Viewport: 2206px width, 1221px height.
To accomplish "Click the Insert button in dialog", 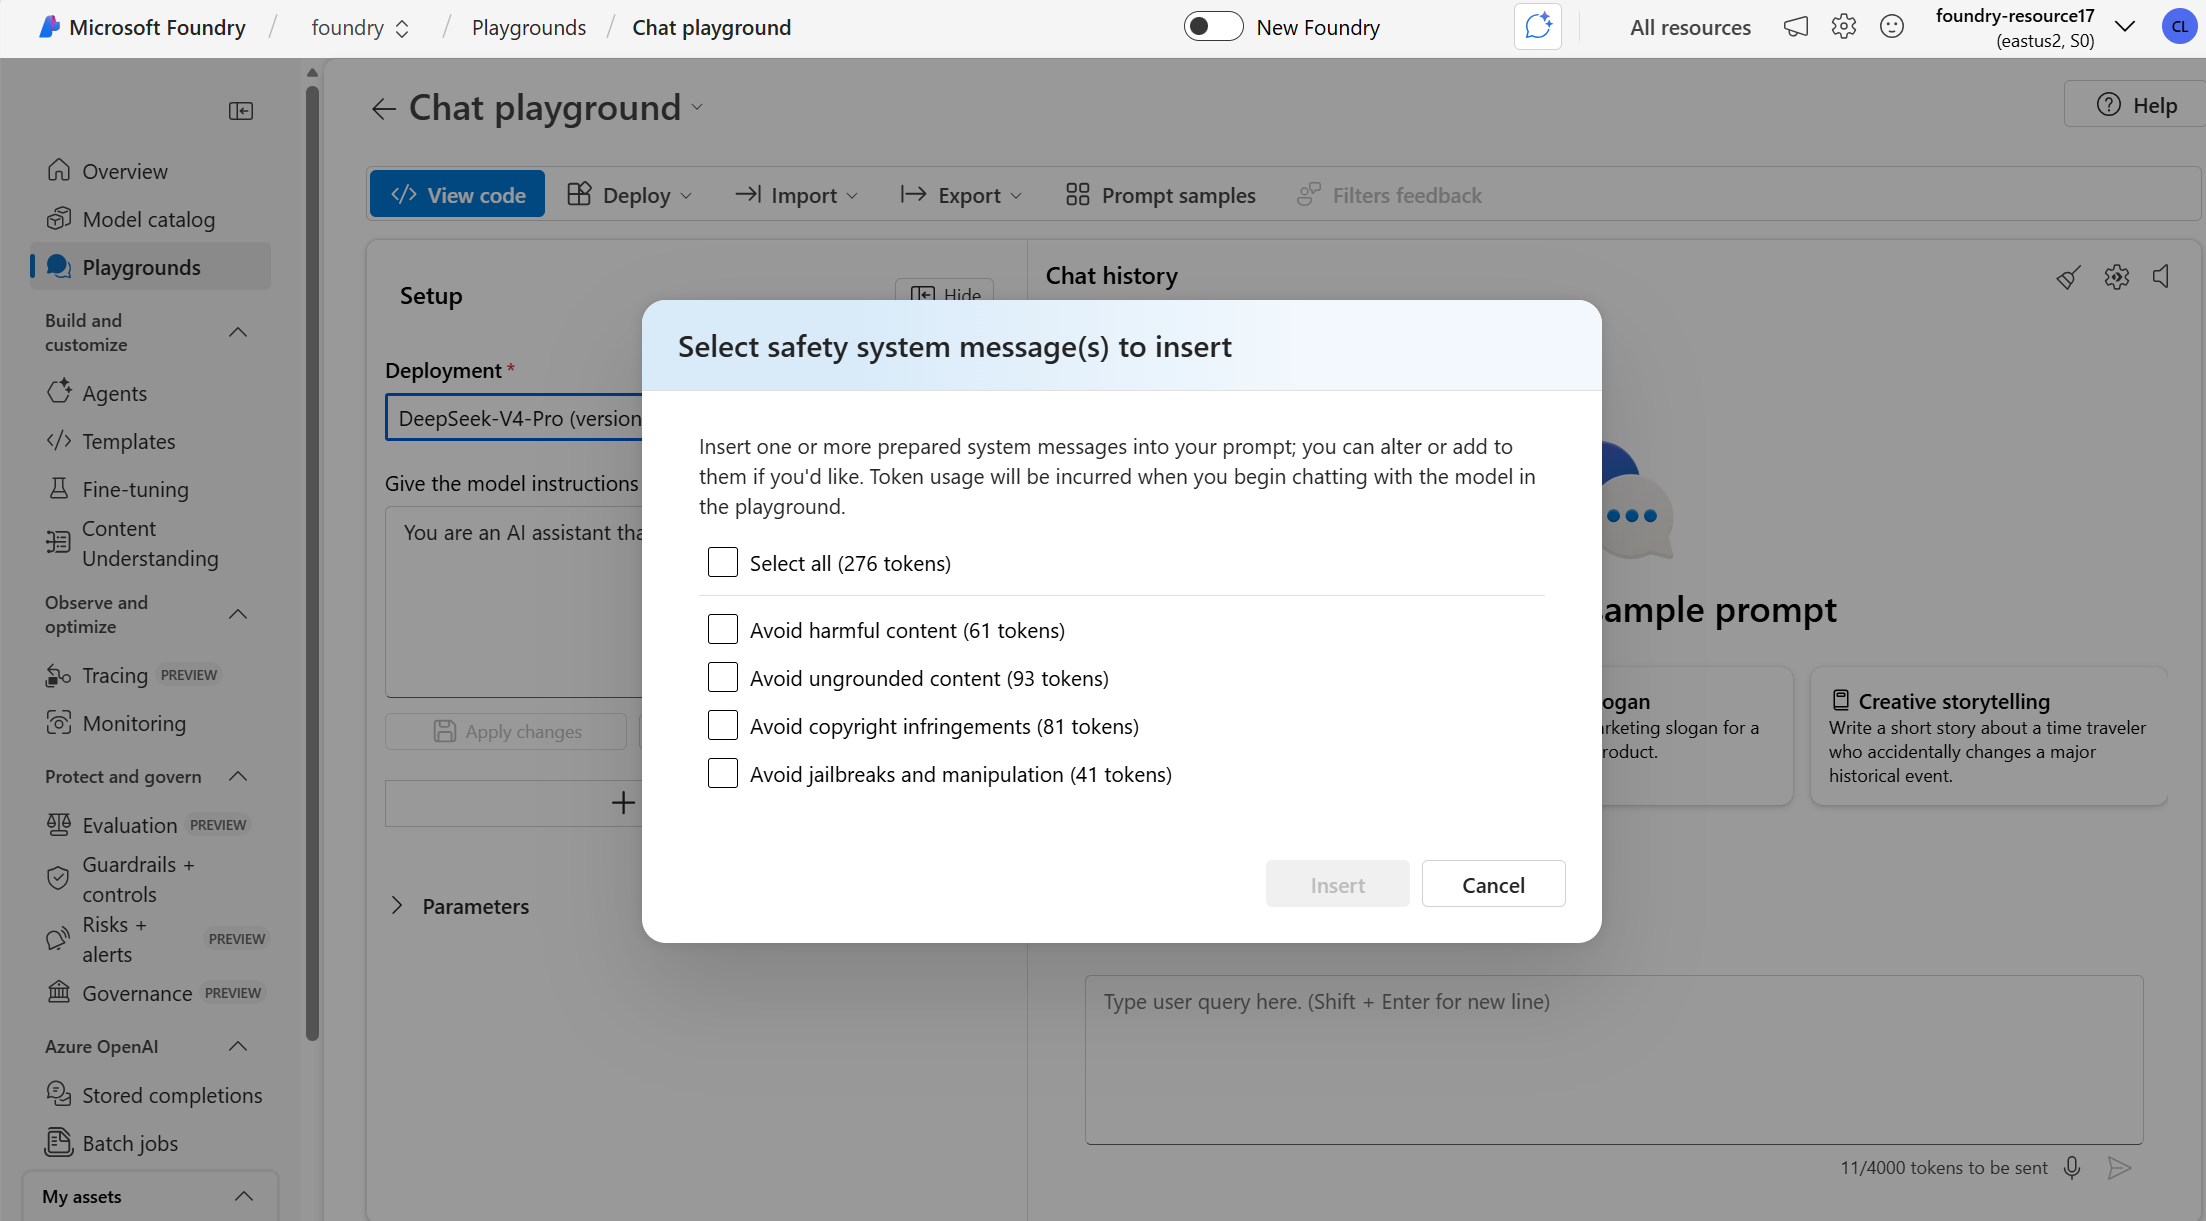I will point(1337,884).
